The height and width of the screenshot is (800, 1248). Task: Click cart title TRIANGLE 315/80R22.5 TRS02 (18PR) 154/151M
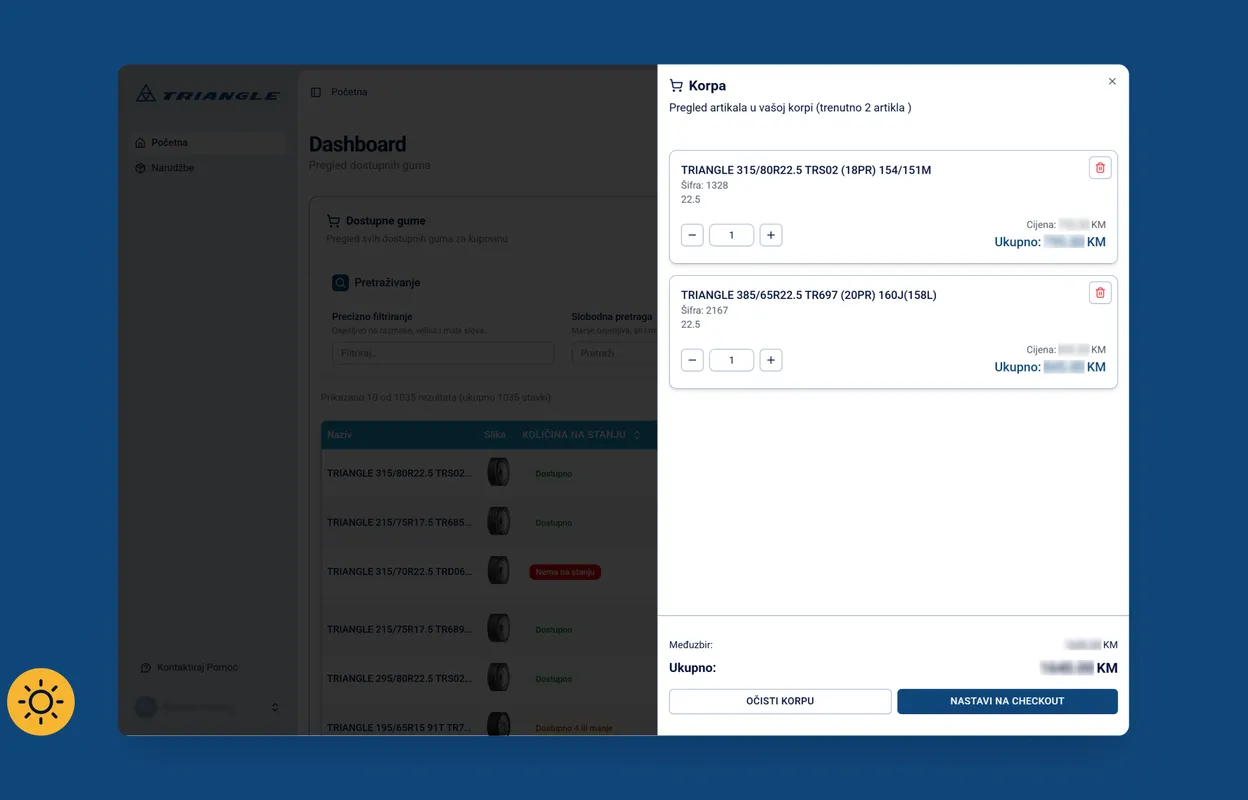[806, 170]
